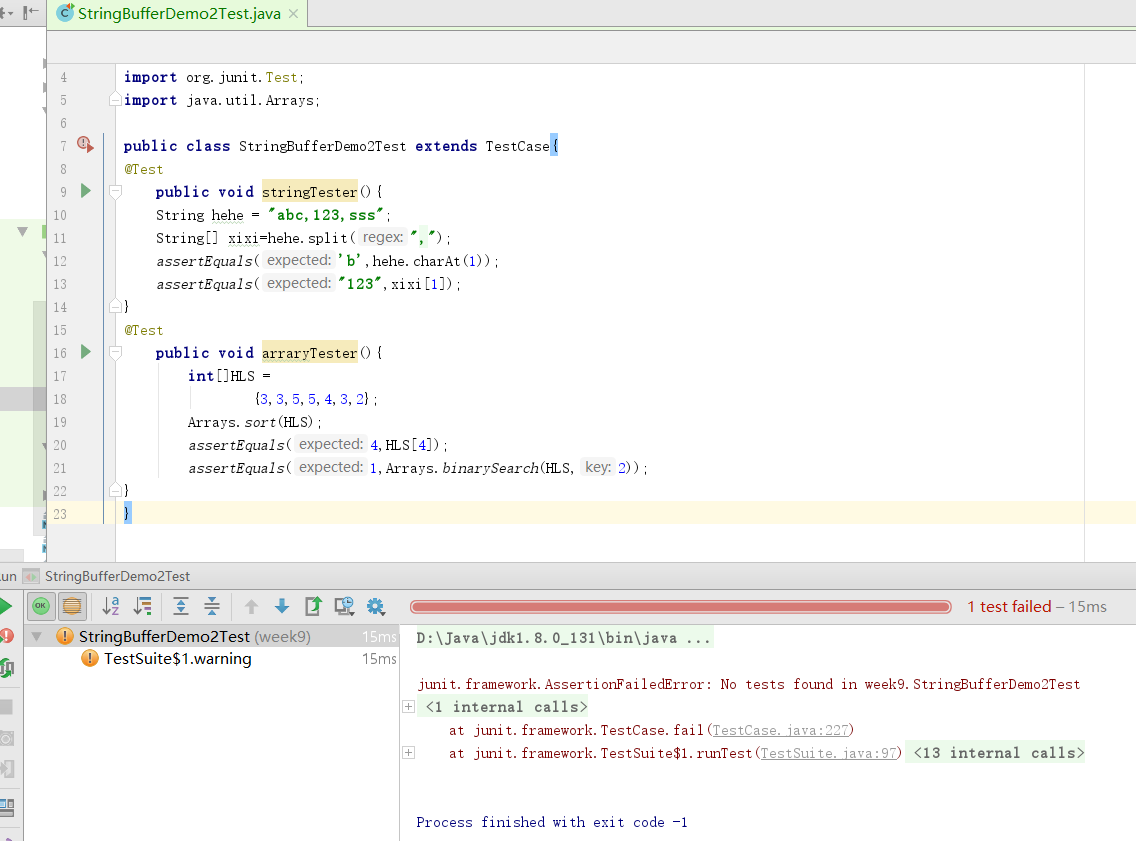Image resolution: width=1136 pixels, height=841 pixels.
Task: Click the grayed stop process button
Action: point(7,706)
